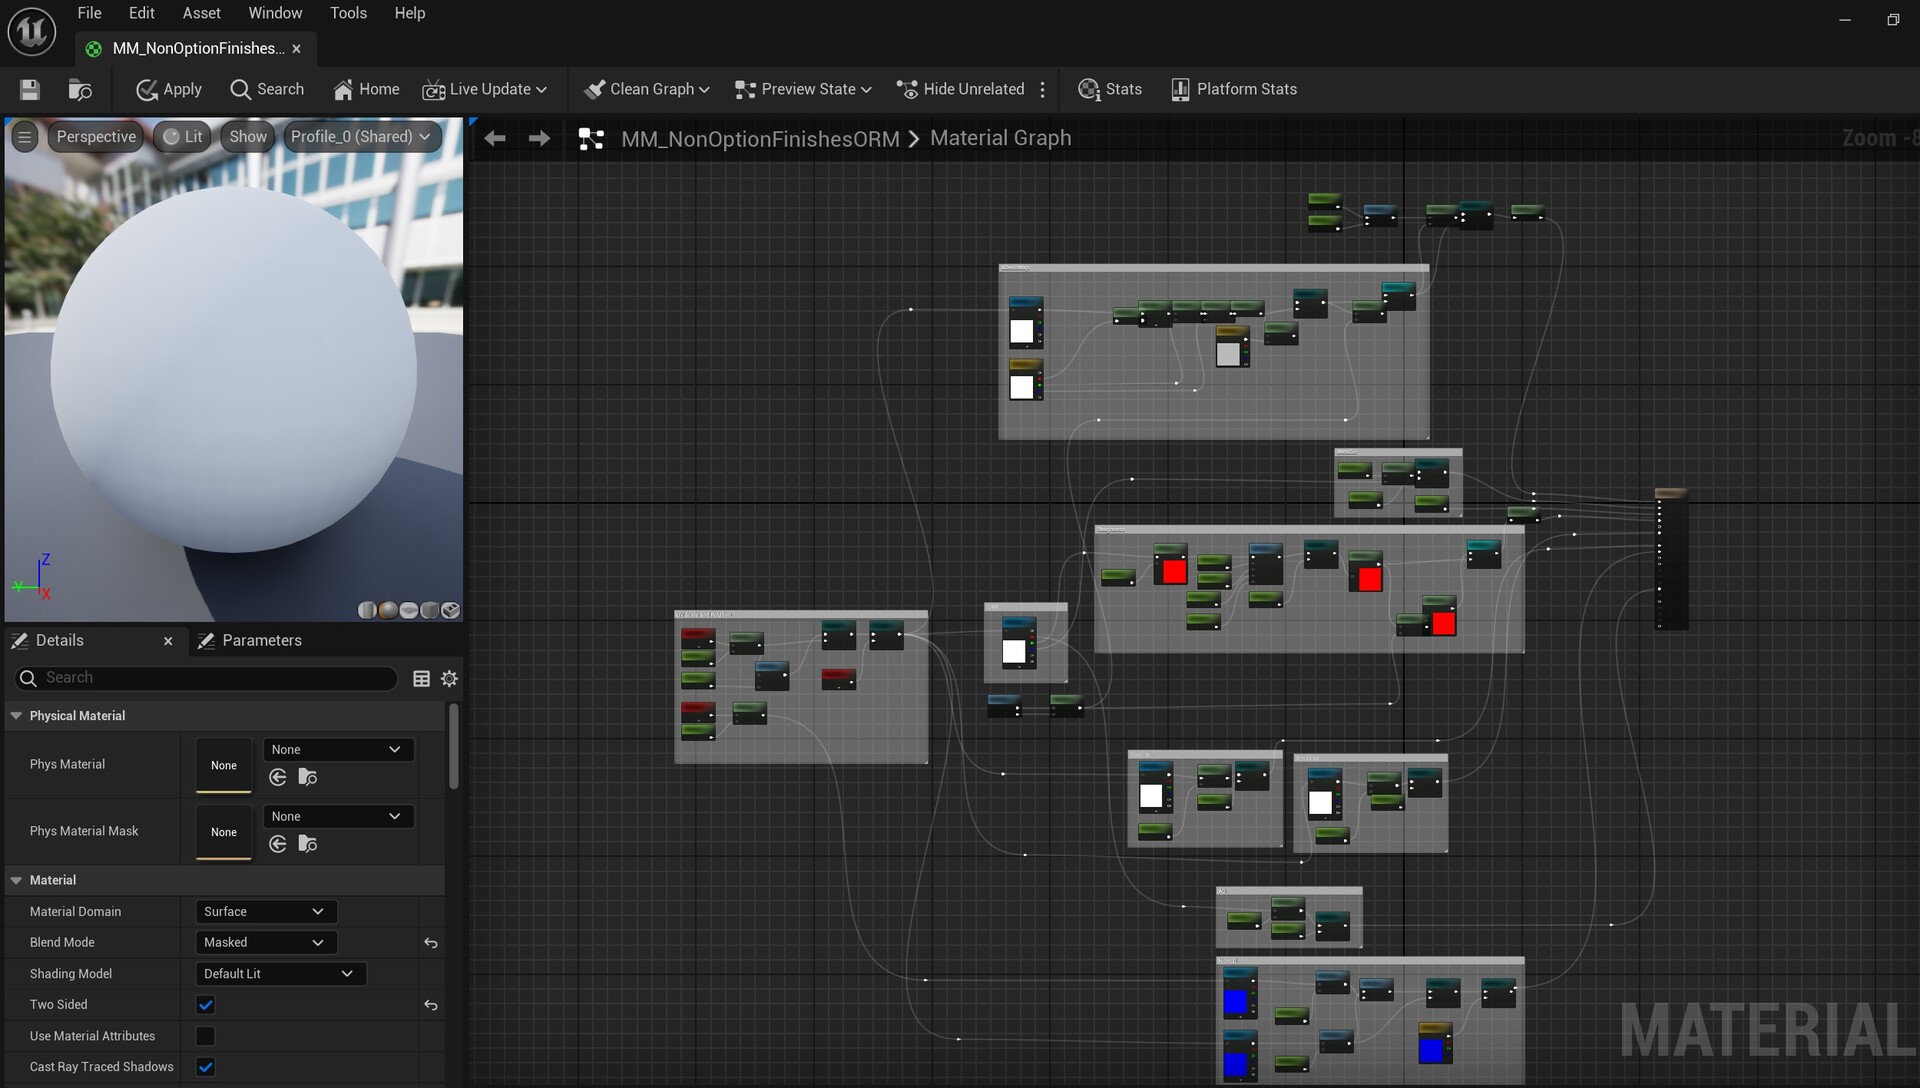The width and height of the screenshot is (1920, 1088).
Task: Open the Stats panel
Action: (x=1110, y=90)
